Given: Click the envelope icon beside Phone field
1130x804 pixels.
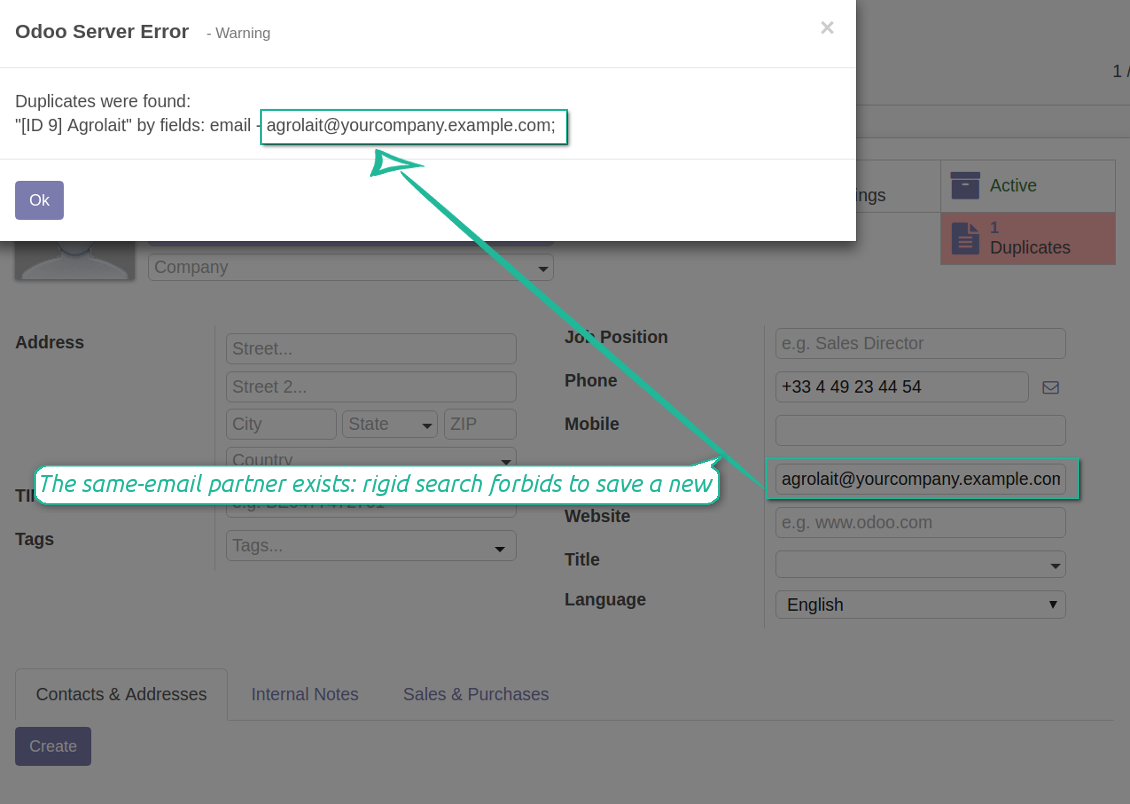Looking at the screenshot, I should coord(1050,387).
